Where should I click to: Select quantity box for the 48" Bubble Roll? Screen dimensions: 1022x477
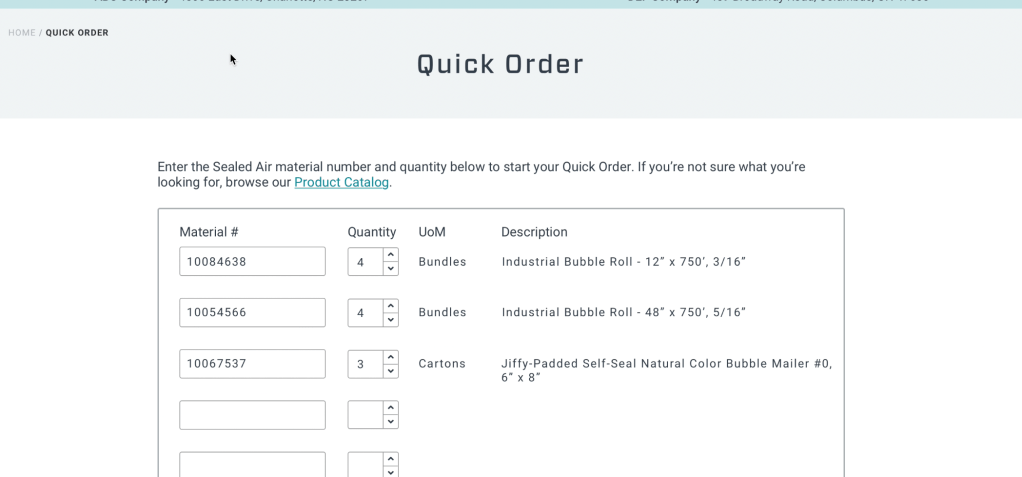pos(365,313)
